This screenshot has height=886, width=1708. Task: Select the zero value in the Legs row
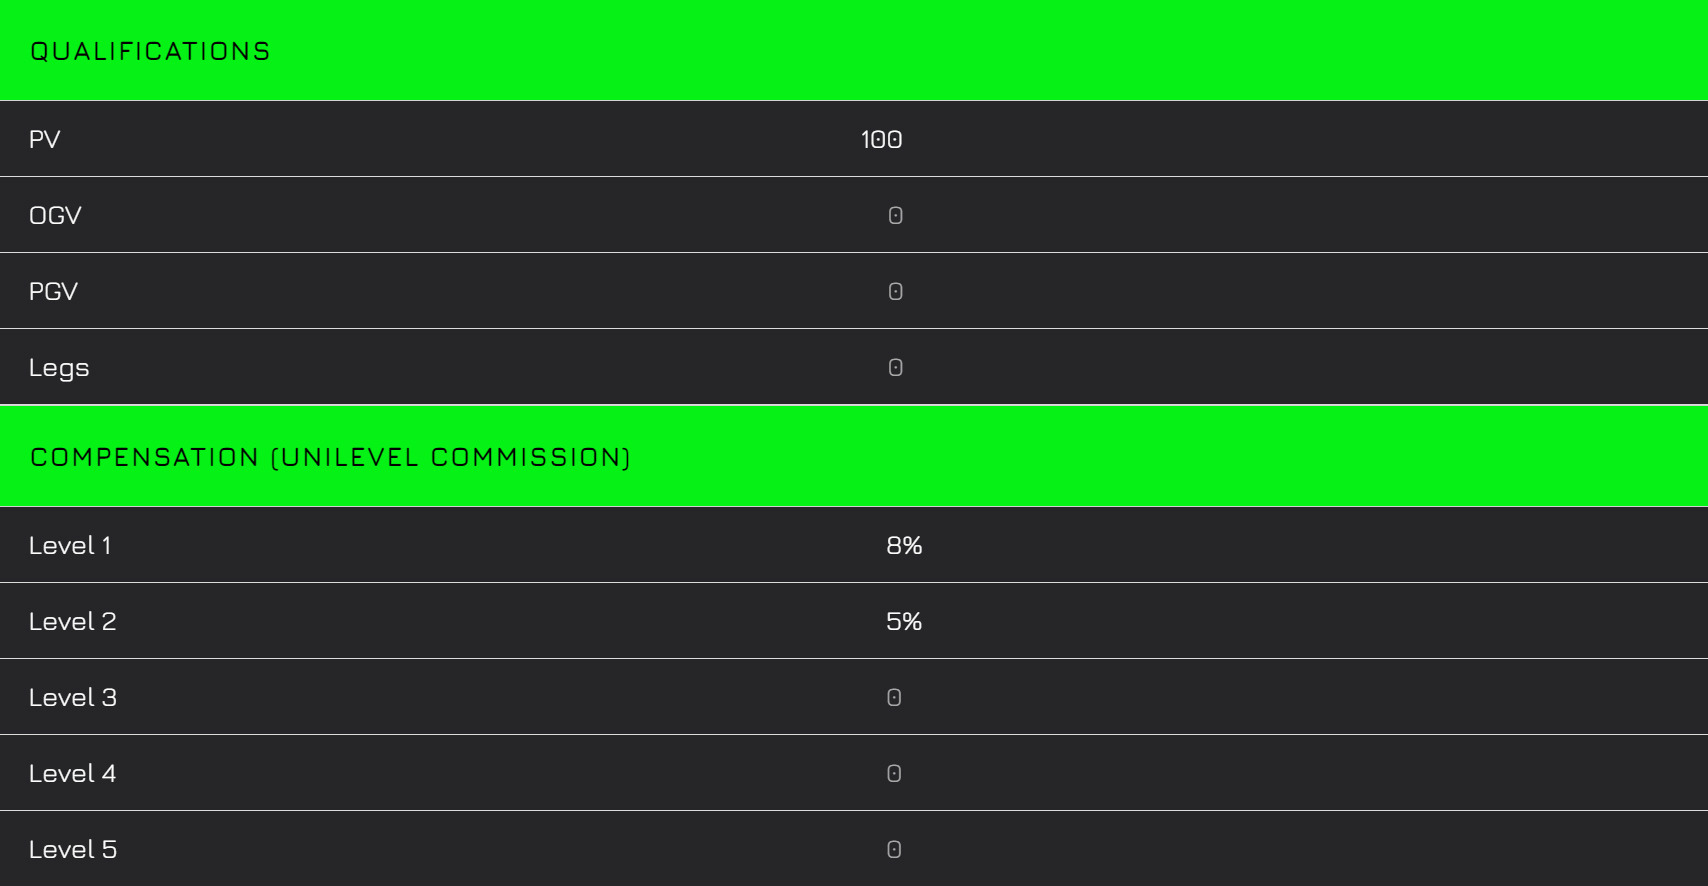[895, 367]
